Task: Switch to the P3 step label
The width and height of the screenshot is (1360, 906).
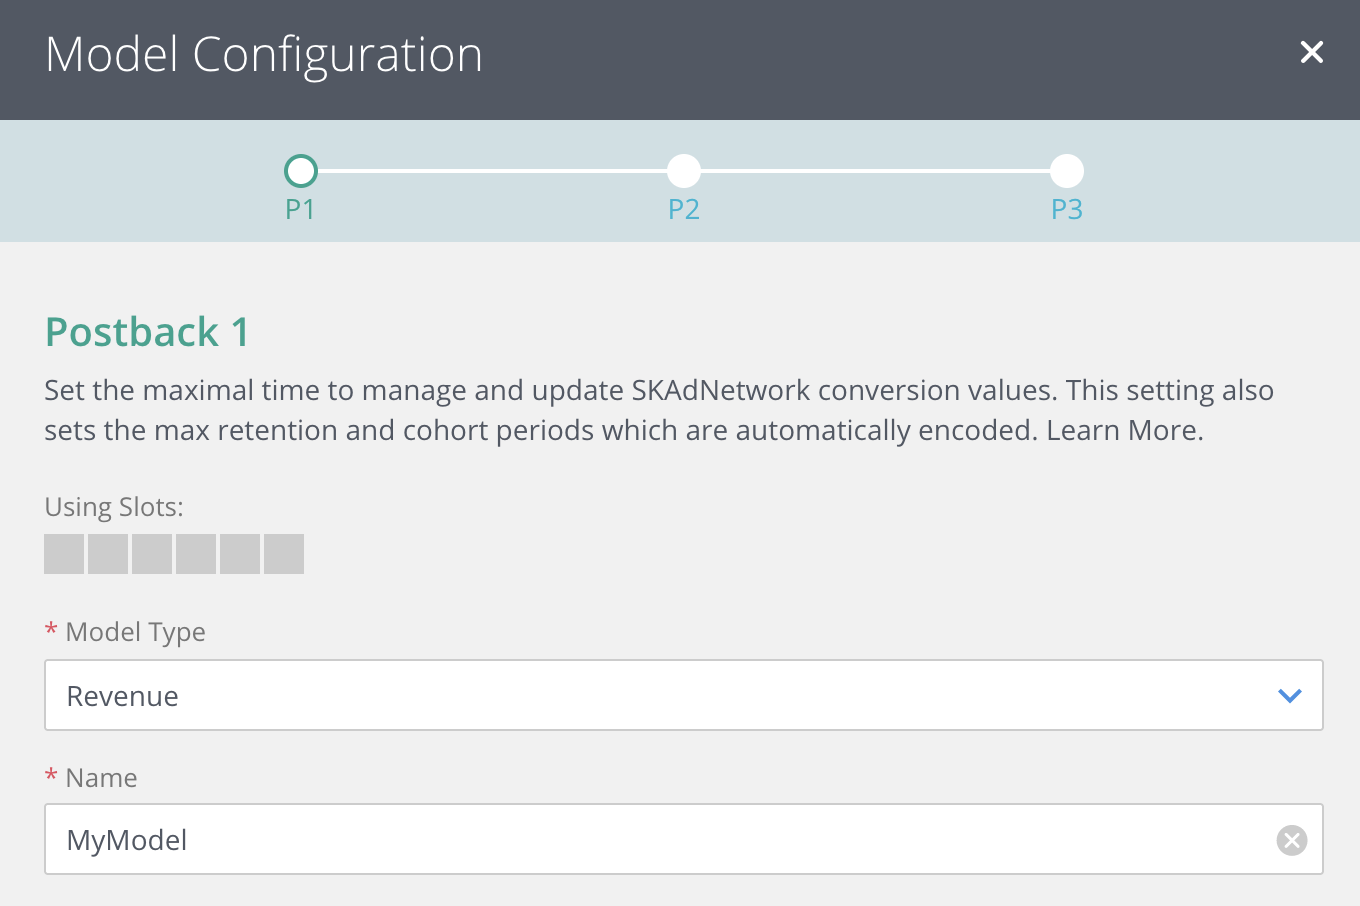Action: click(x=1066, y=210)
